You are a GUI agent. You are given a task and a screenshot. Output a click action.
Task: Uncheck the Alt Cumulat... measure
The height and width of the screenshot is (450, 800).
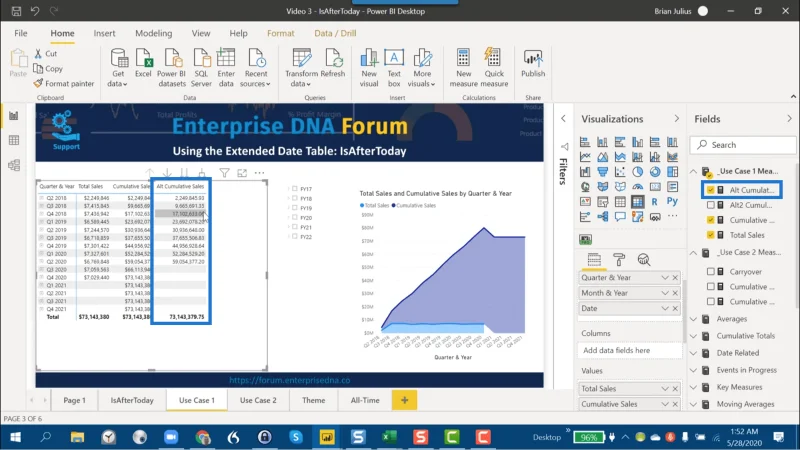point(710,190)
